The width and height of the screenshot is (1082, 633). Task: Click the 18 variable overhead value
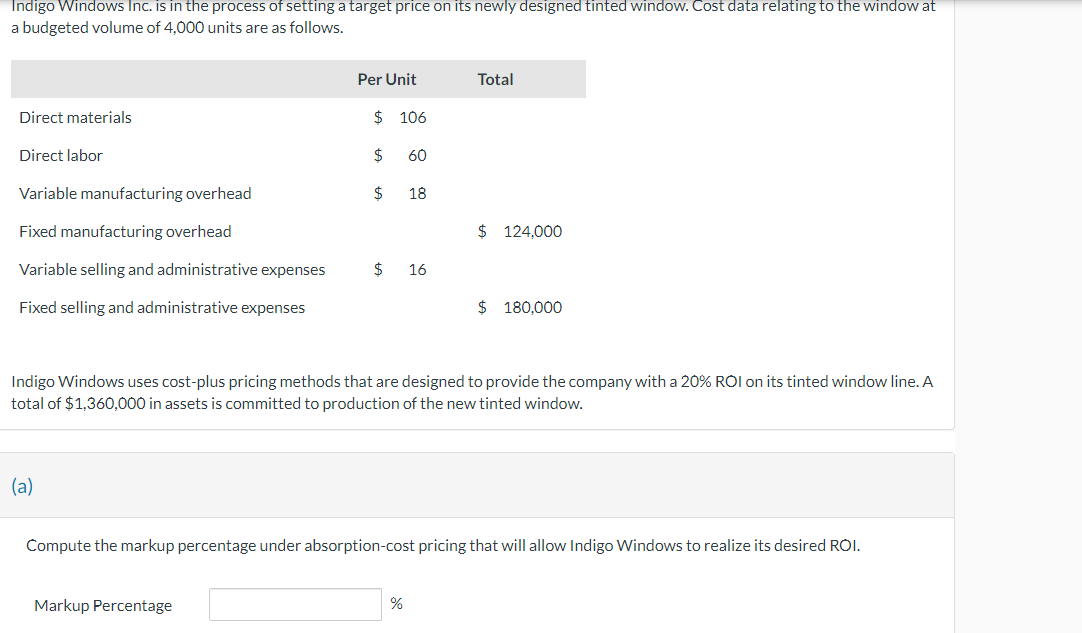pos(417,193)
